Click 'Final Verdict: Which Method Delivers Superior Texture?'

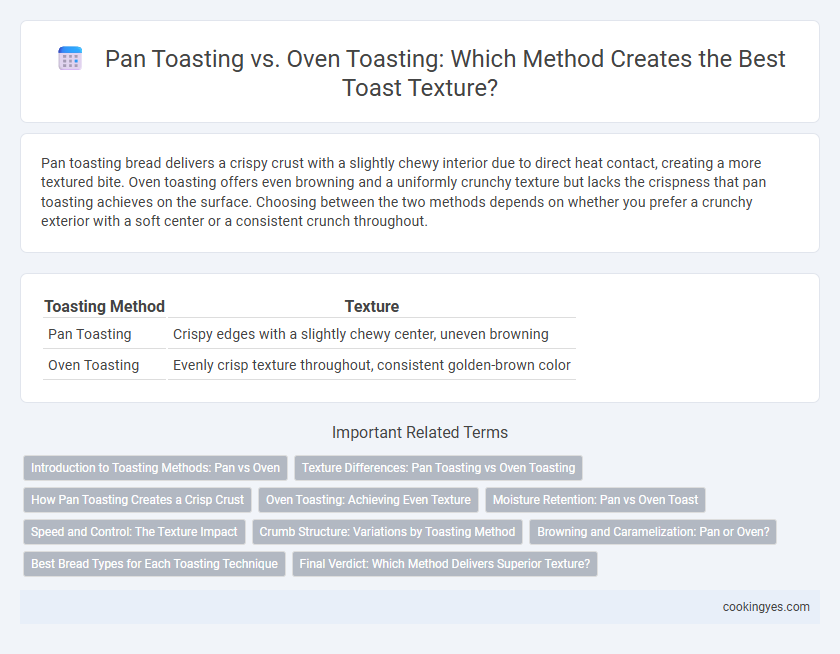[445, 564]
